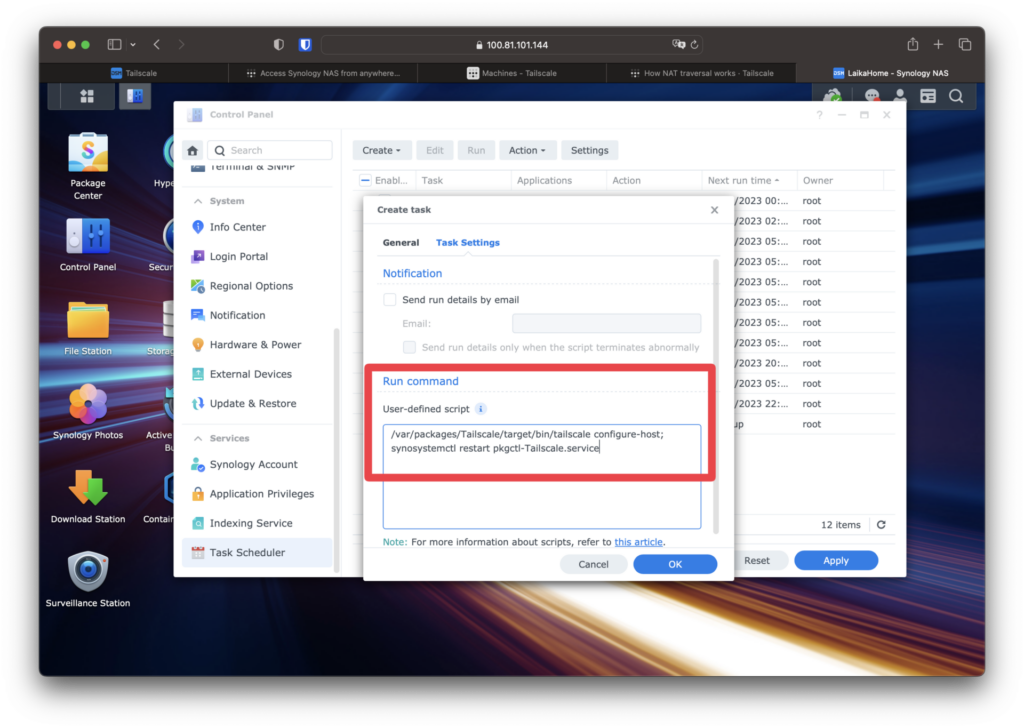Collapse the Services section in sidebar
The image size is (1024, 728).
tap(198, 438)
